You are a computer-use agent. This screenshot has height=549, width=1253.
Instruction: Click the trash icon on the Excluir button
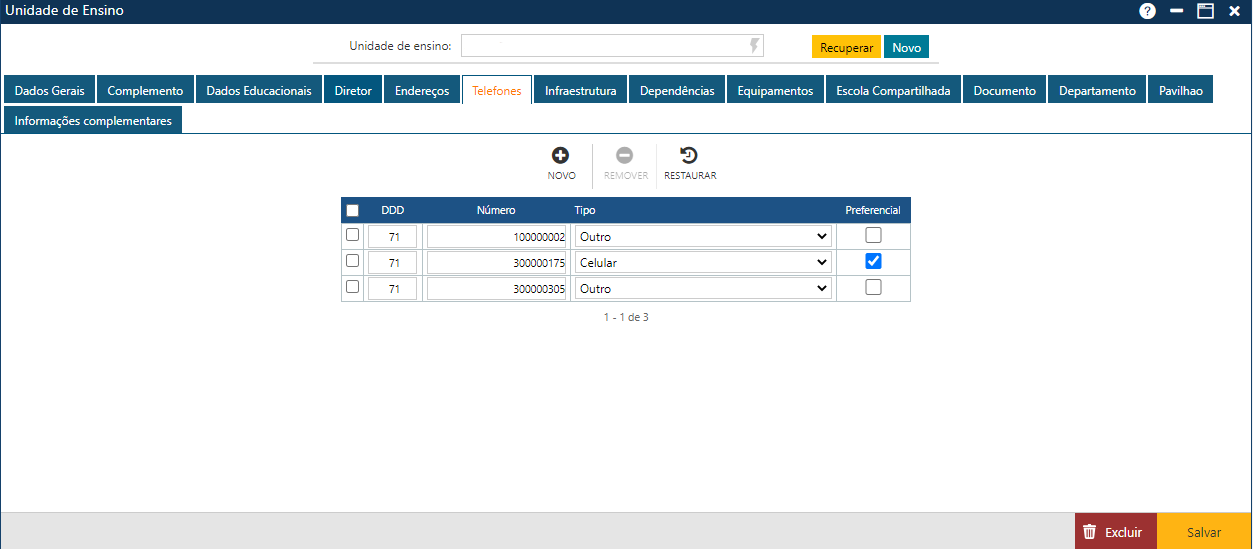[1090, 533]
